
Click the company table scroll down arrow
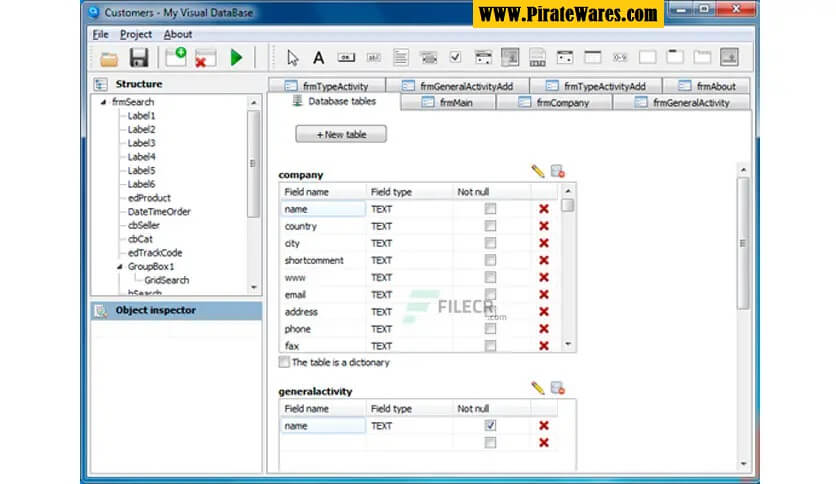tap(568, 344)
